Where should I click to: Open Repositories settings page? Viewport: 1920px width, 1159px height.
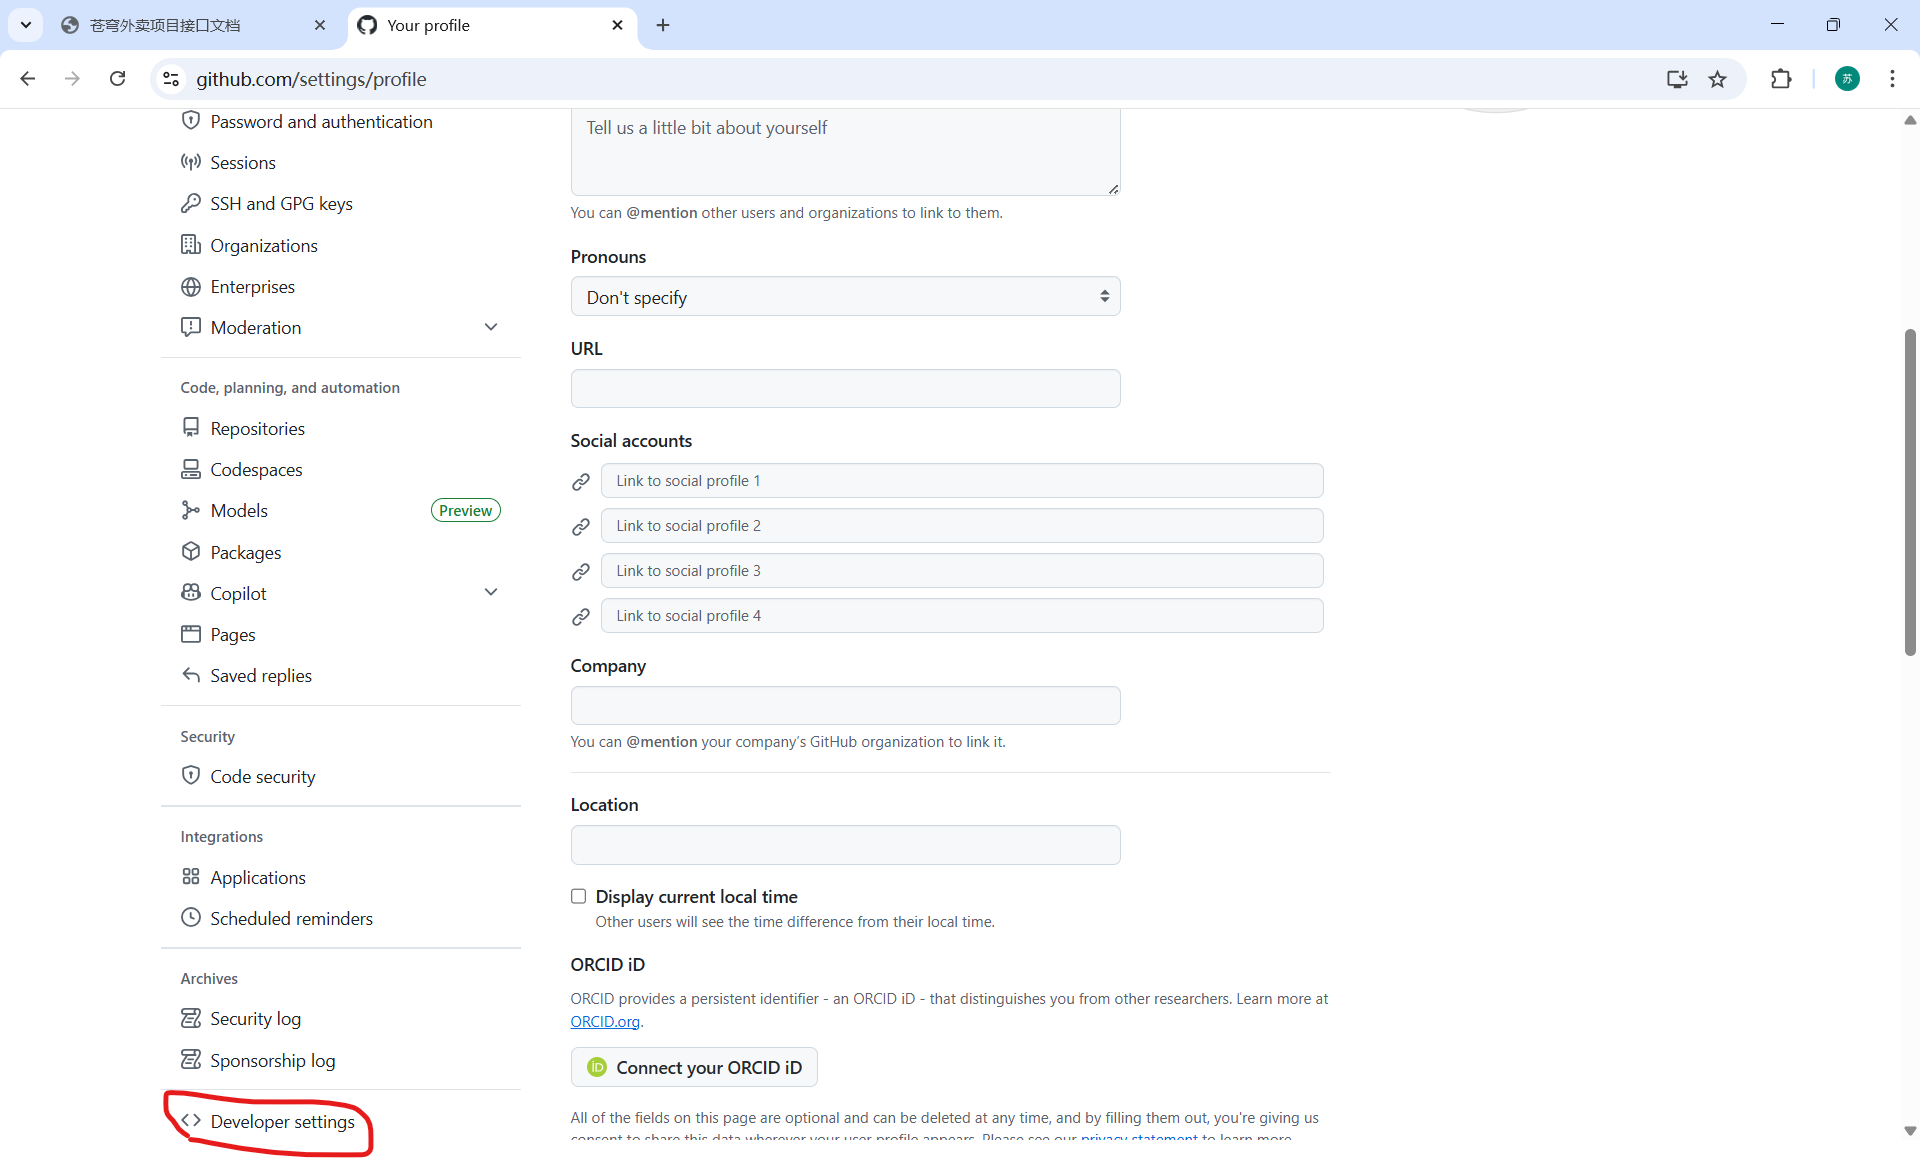click(x=257, y=428)
